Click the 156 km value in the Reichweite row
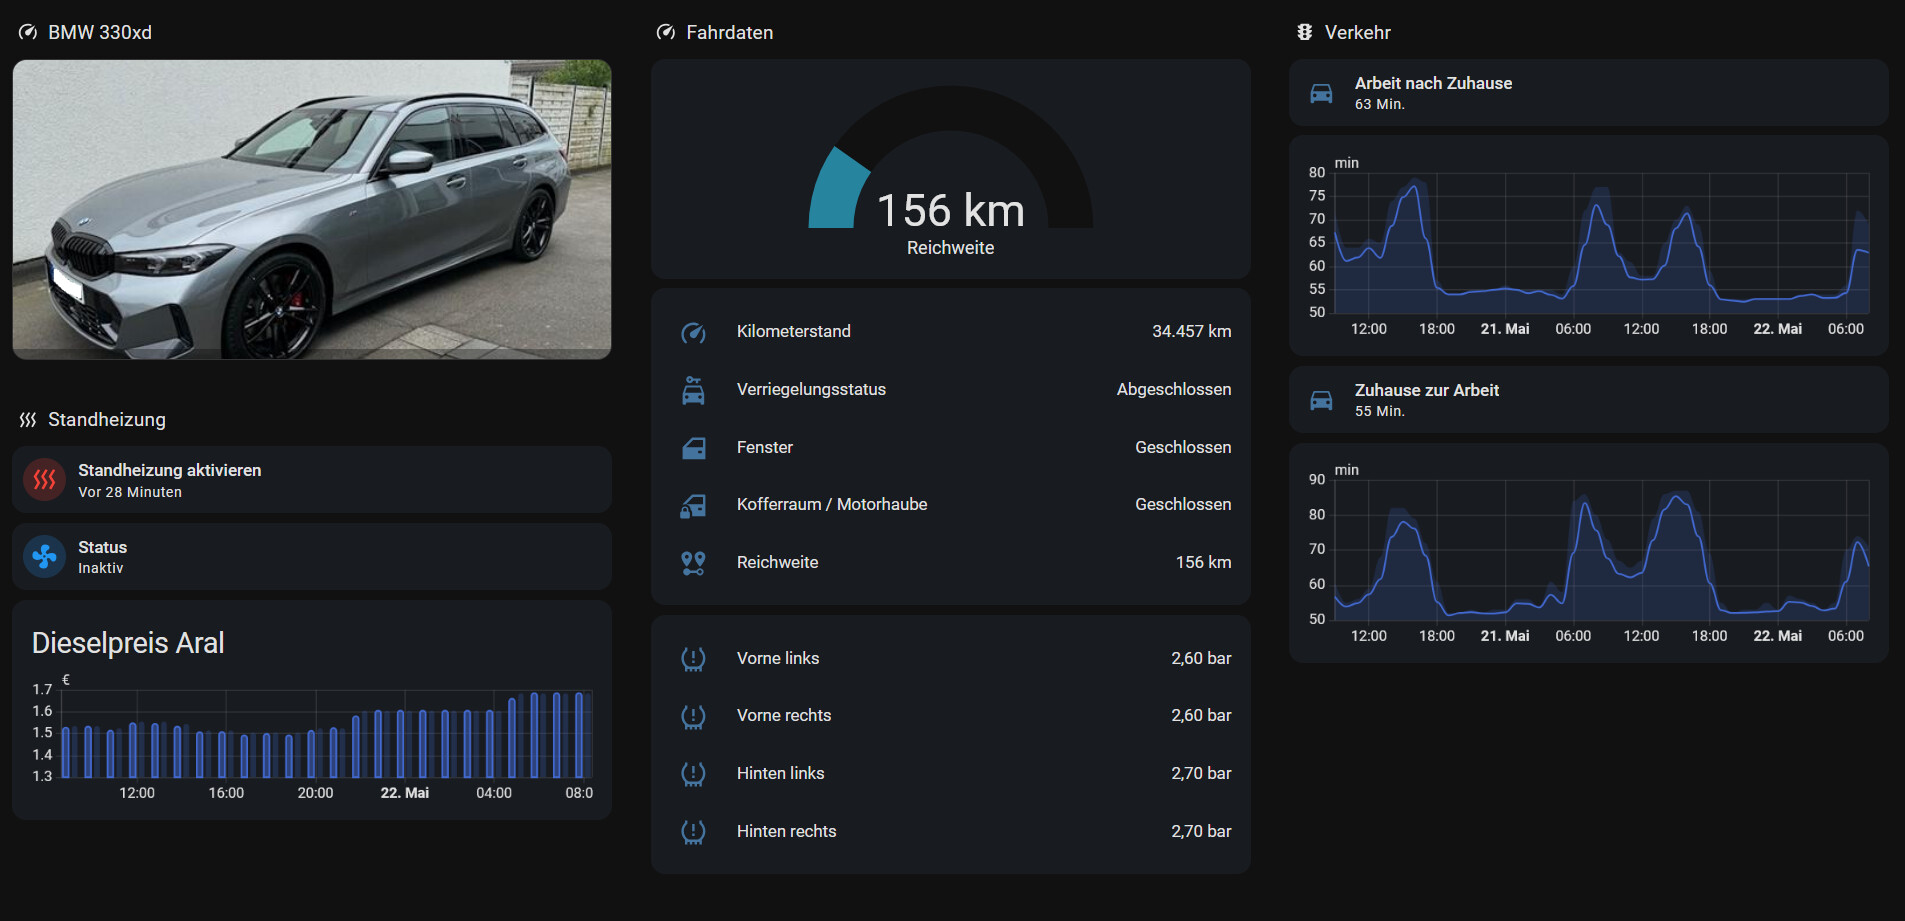 pyautogui.click(x=1203, y=563)
